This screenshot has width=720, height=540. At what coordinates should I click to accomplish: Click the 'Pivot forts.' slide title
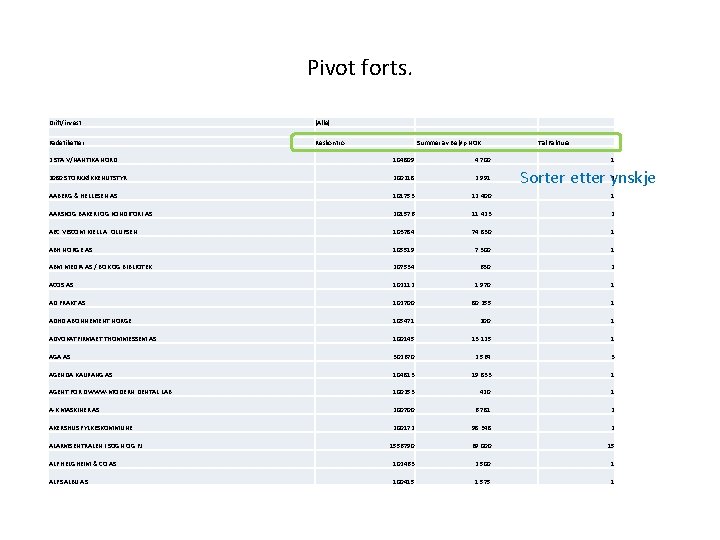coord(360,69)
